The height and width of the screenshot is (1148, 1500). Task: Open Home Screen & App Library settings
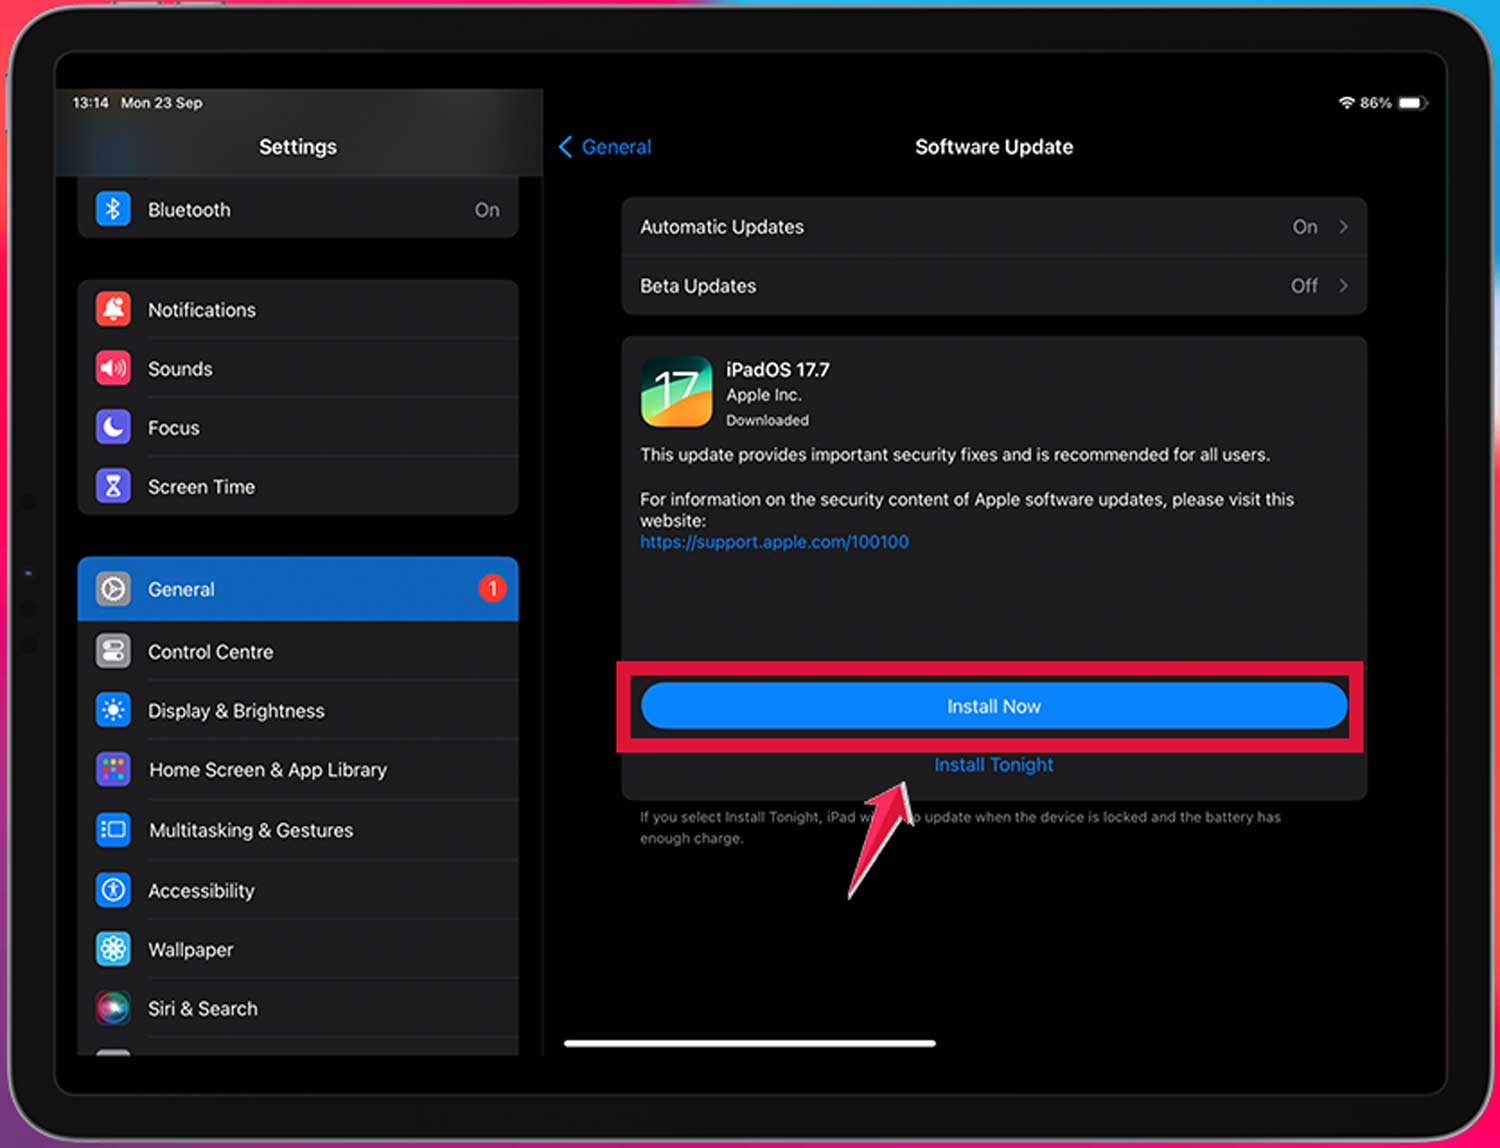(x=267, y=770)
